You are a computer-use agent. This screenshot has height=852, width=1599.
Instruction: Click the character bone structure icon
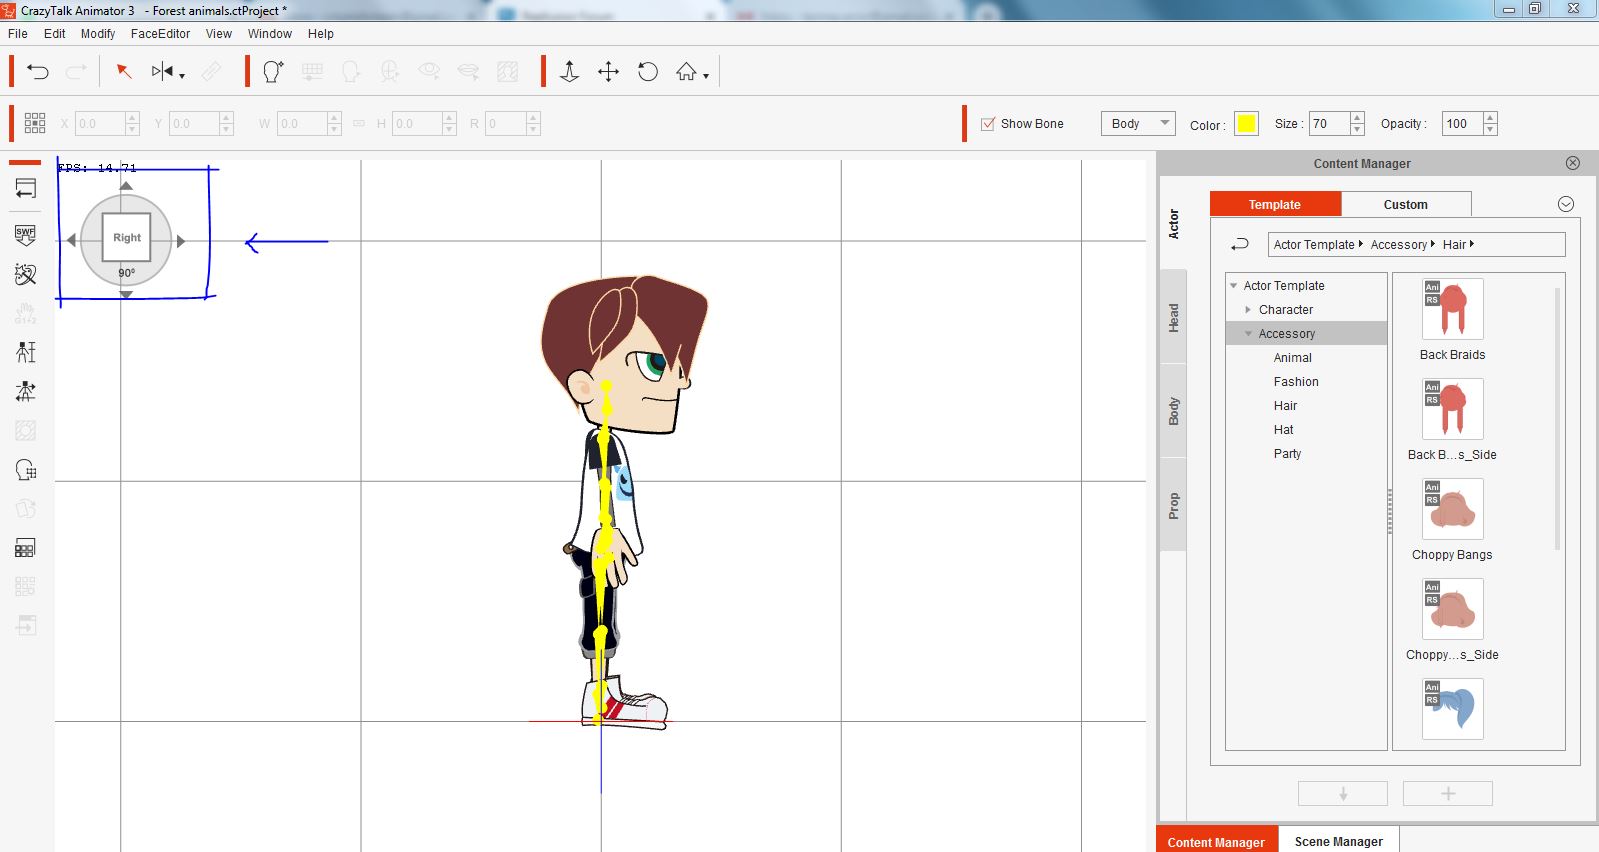coord(26,352)
